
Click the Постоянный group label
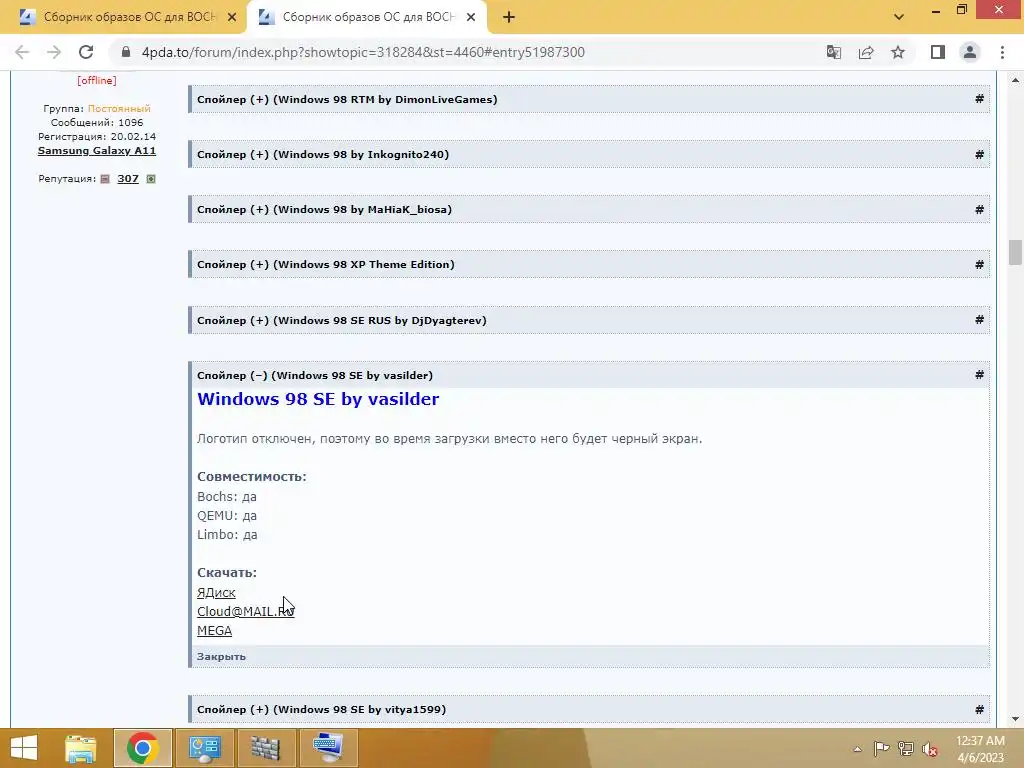click(x=119, y=108)
